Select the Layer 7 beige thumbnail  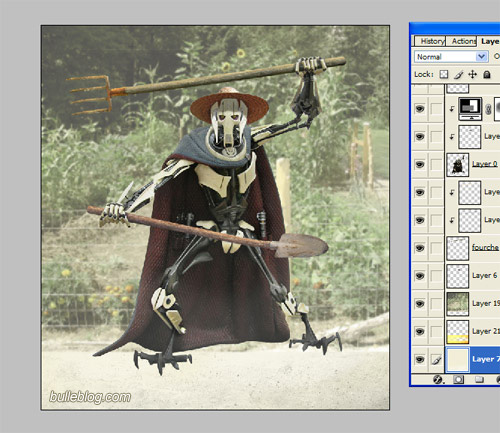coord(458,360)
